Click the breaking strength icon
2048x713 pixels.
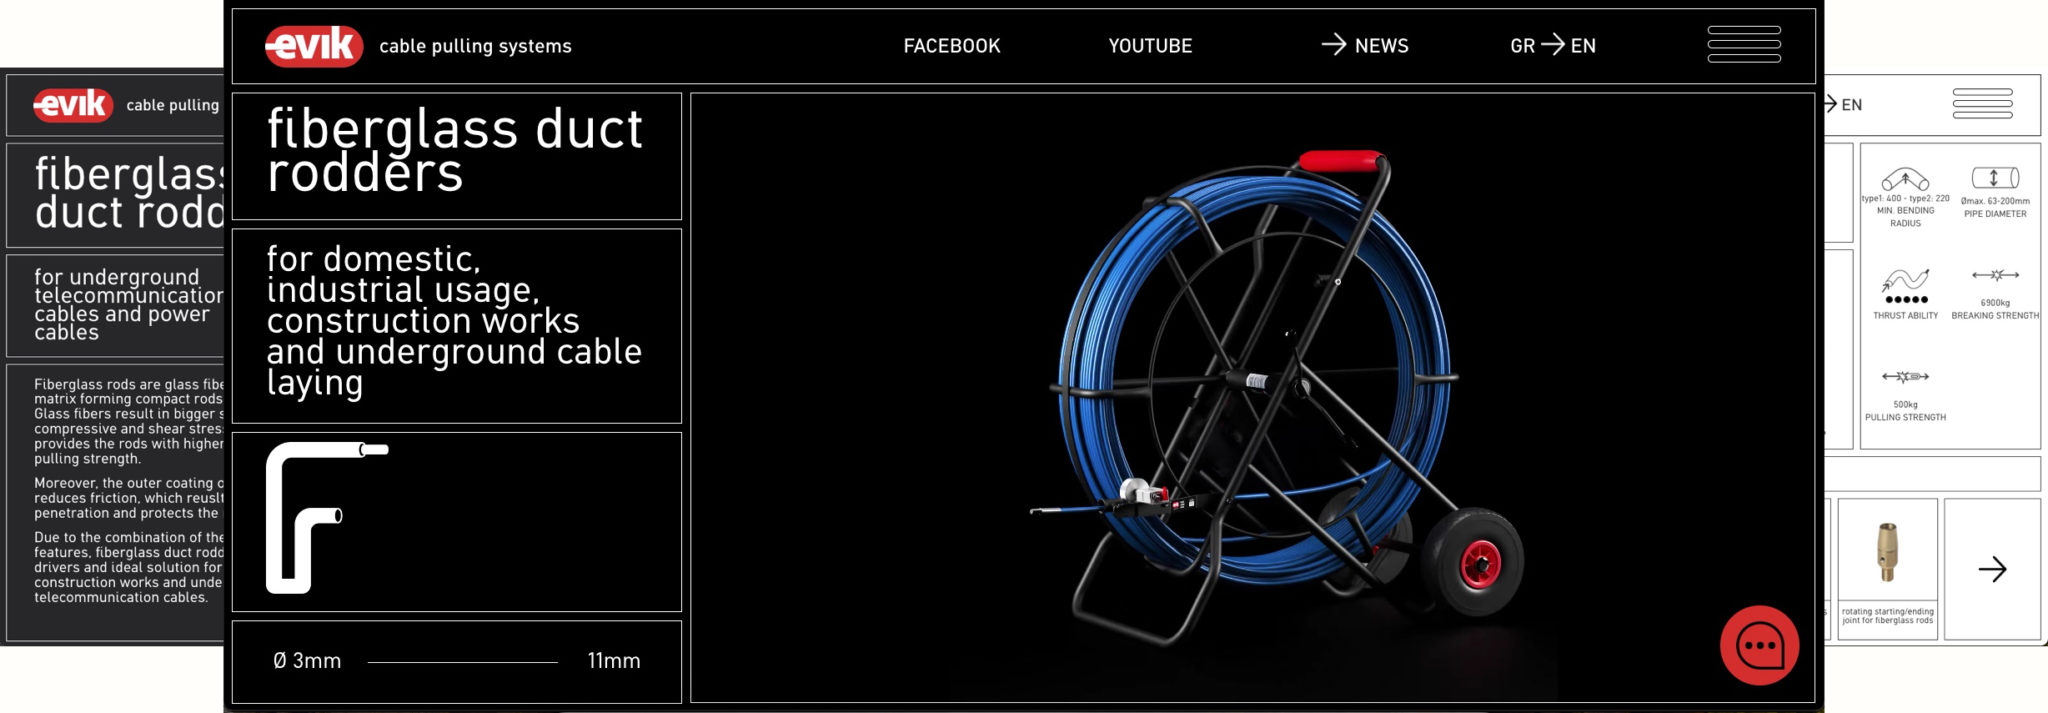click(x=1995, y=275)
